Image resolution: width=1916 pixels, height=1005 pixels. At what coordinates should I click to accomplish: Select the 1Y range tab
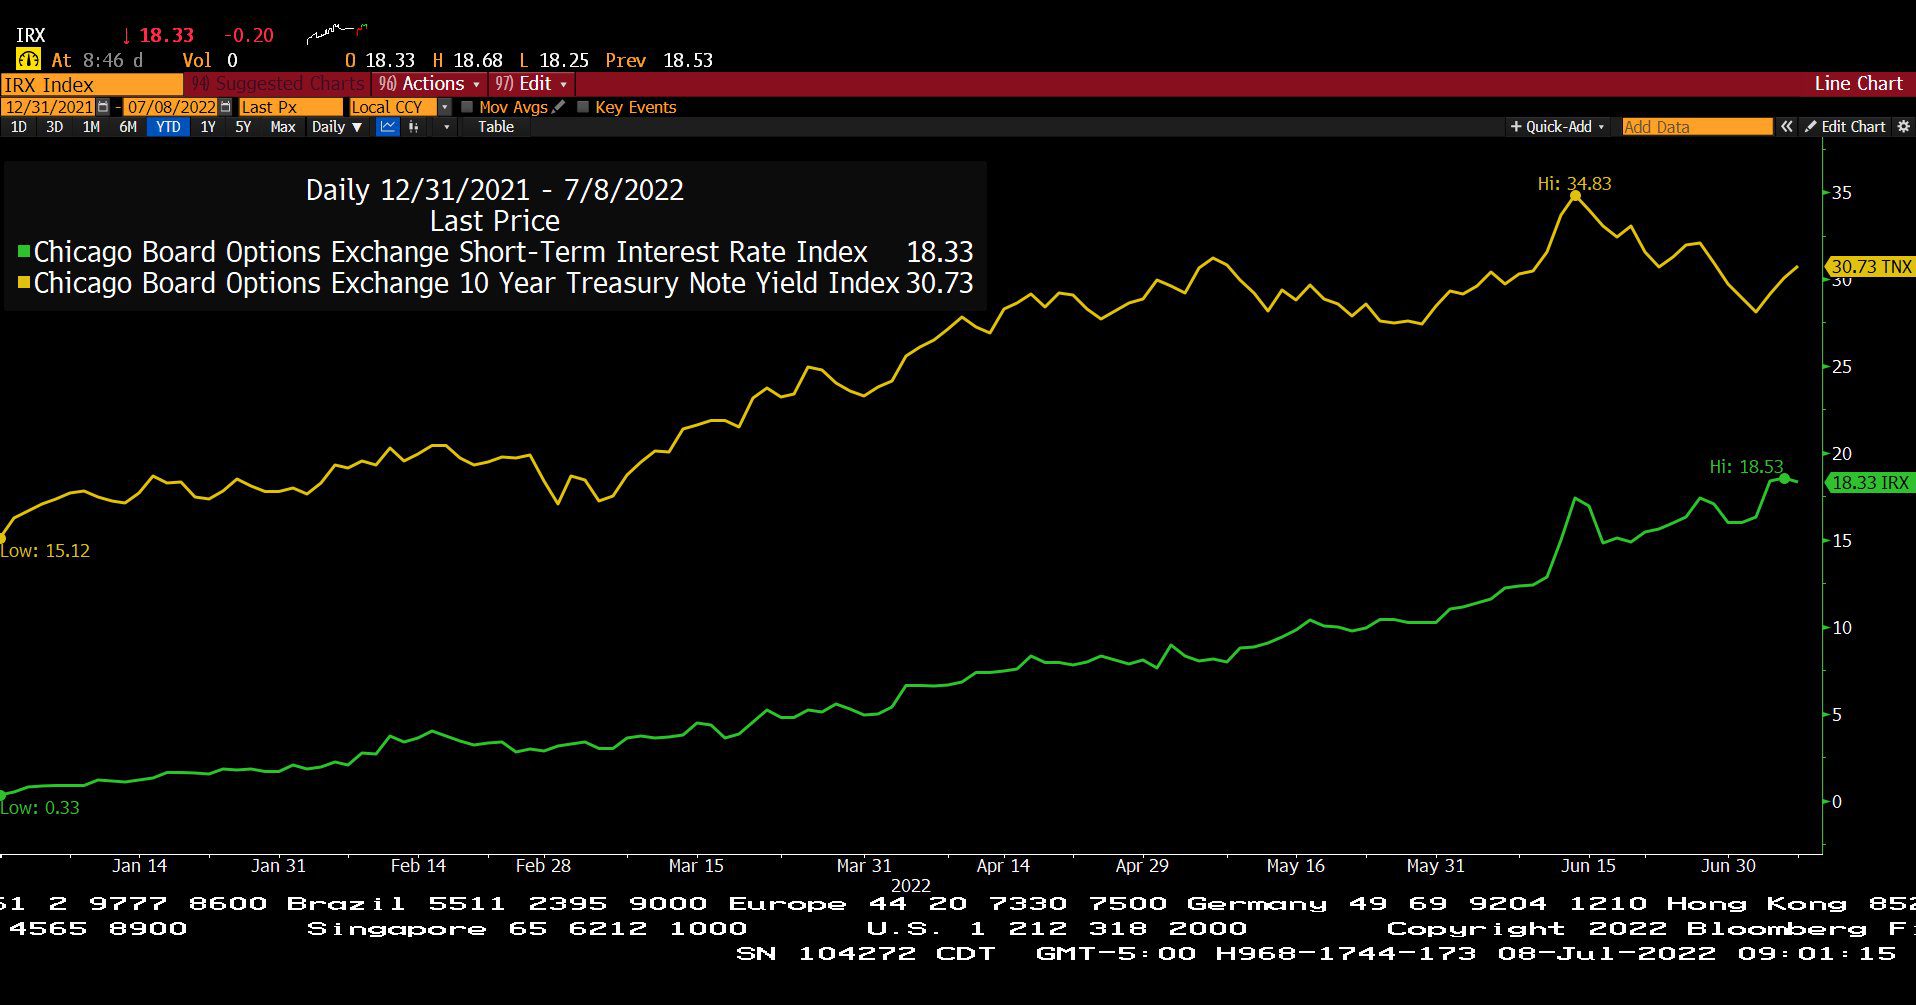coord(208,127)
